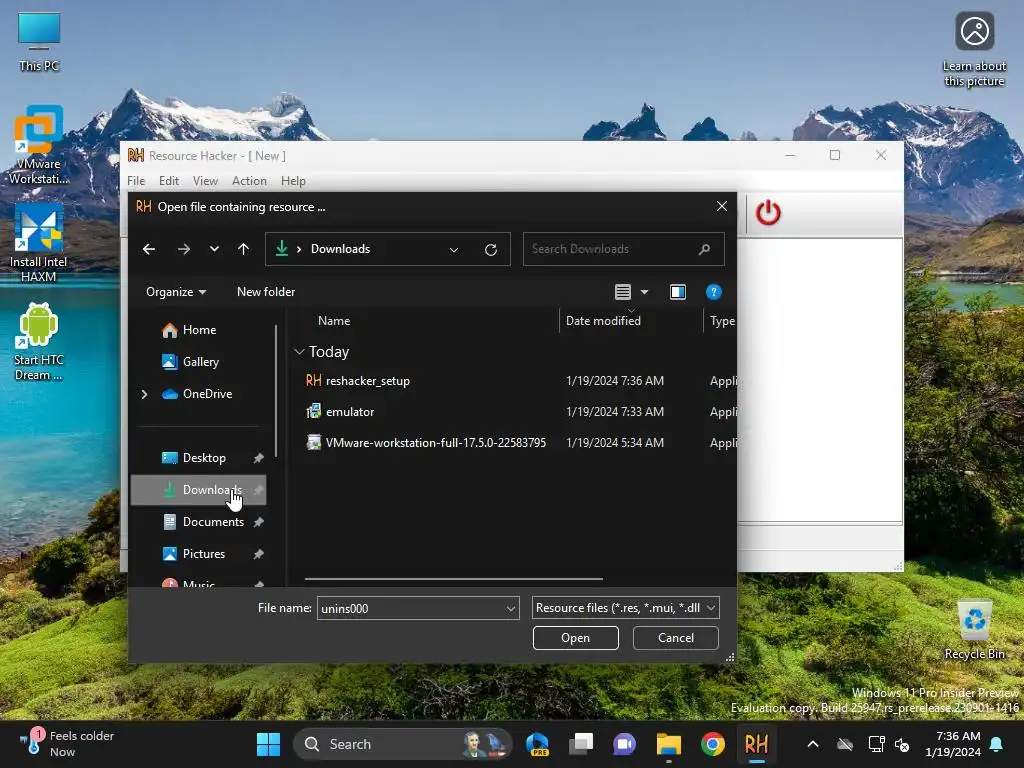Image resolution: width=1024 pixels, height=768 pixels.
Task: Click the Open button
Action: click(x=575, y=638)
